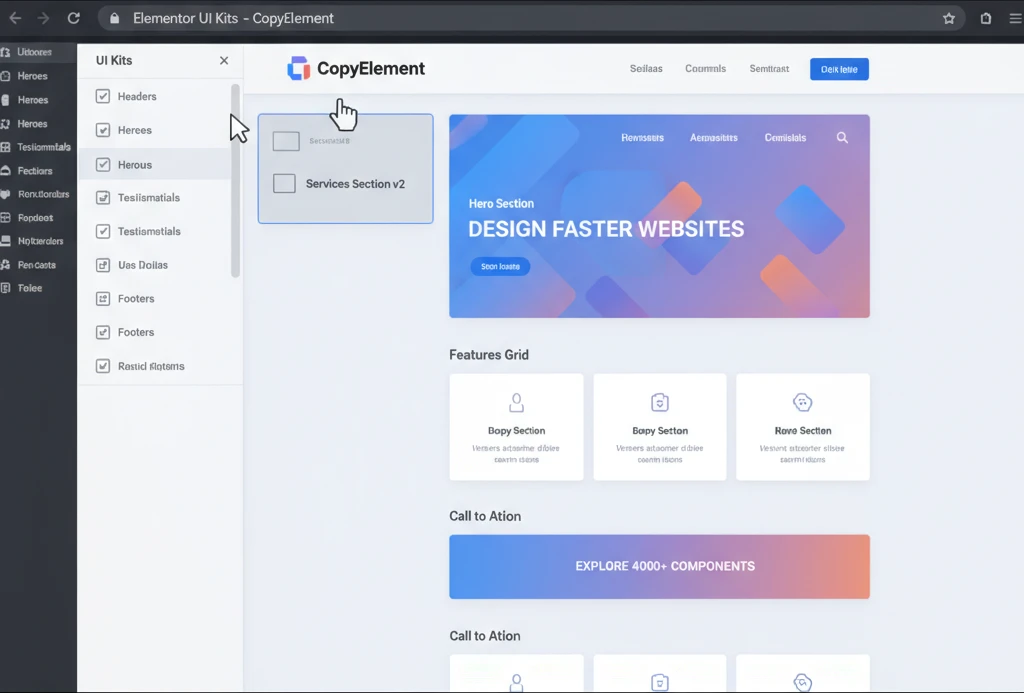Screen dimensions: 1024x693
Task: Close the UI Kits filter panel
Action: [x=224, y=60]
